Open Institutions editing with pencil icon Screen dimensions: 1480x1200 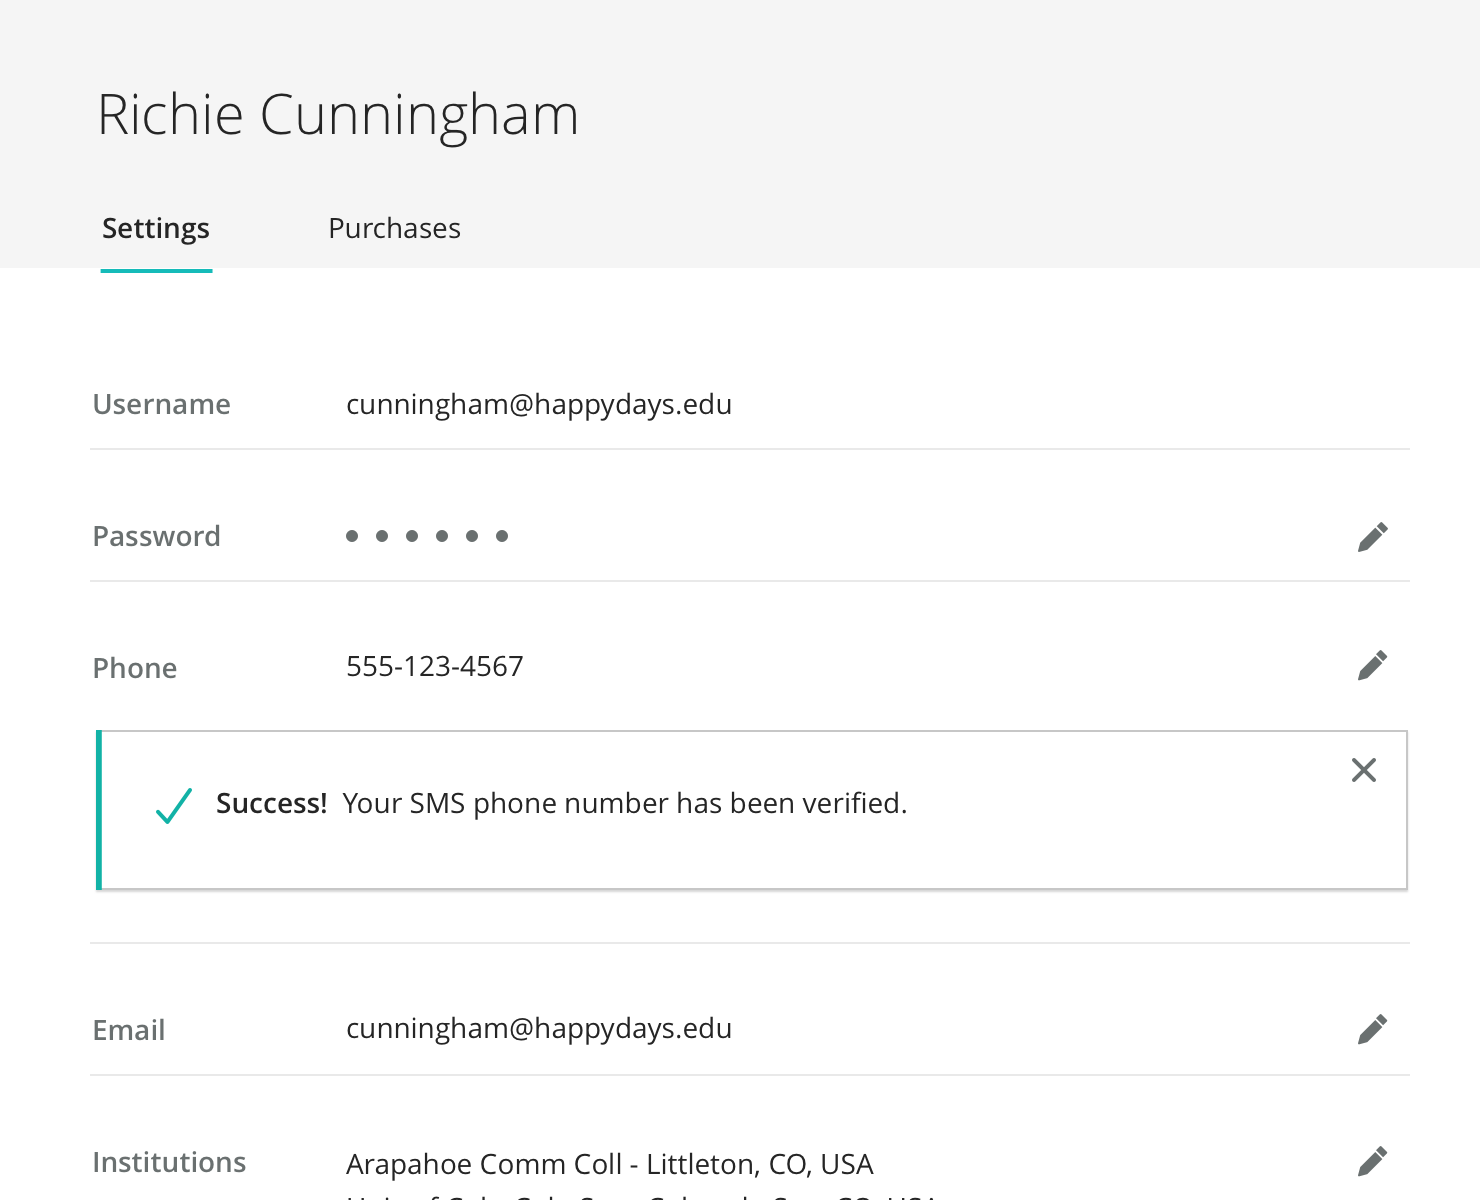tap(1372, 1161)
